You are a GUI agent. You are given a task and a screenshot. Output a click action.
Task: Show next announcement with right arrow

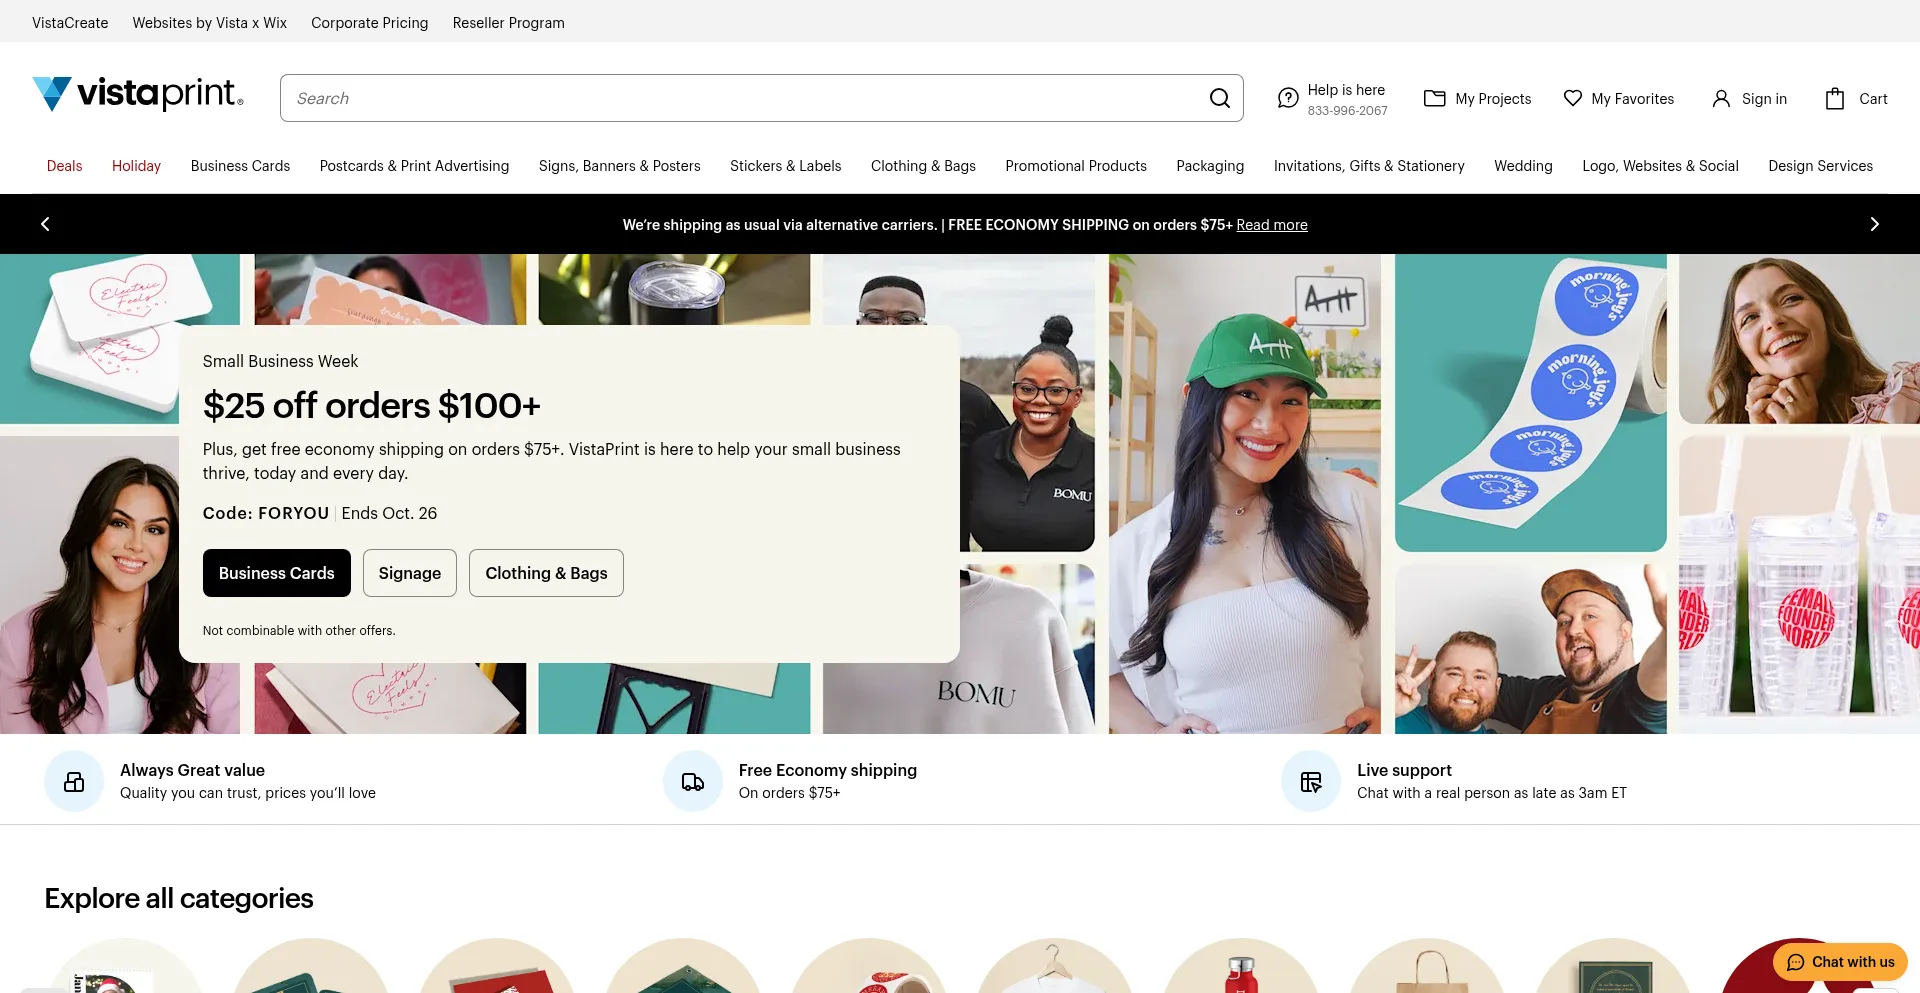(x=1874, y=224)
